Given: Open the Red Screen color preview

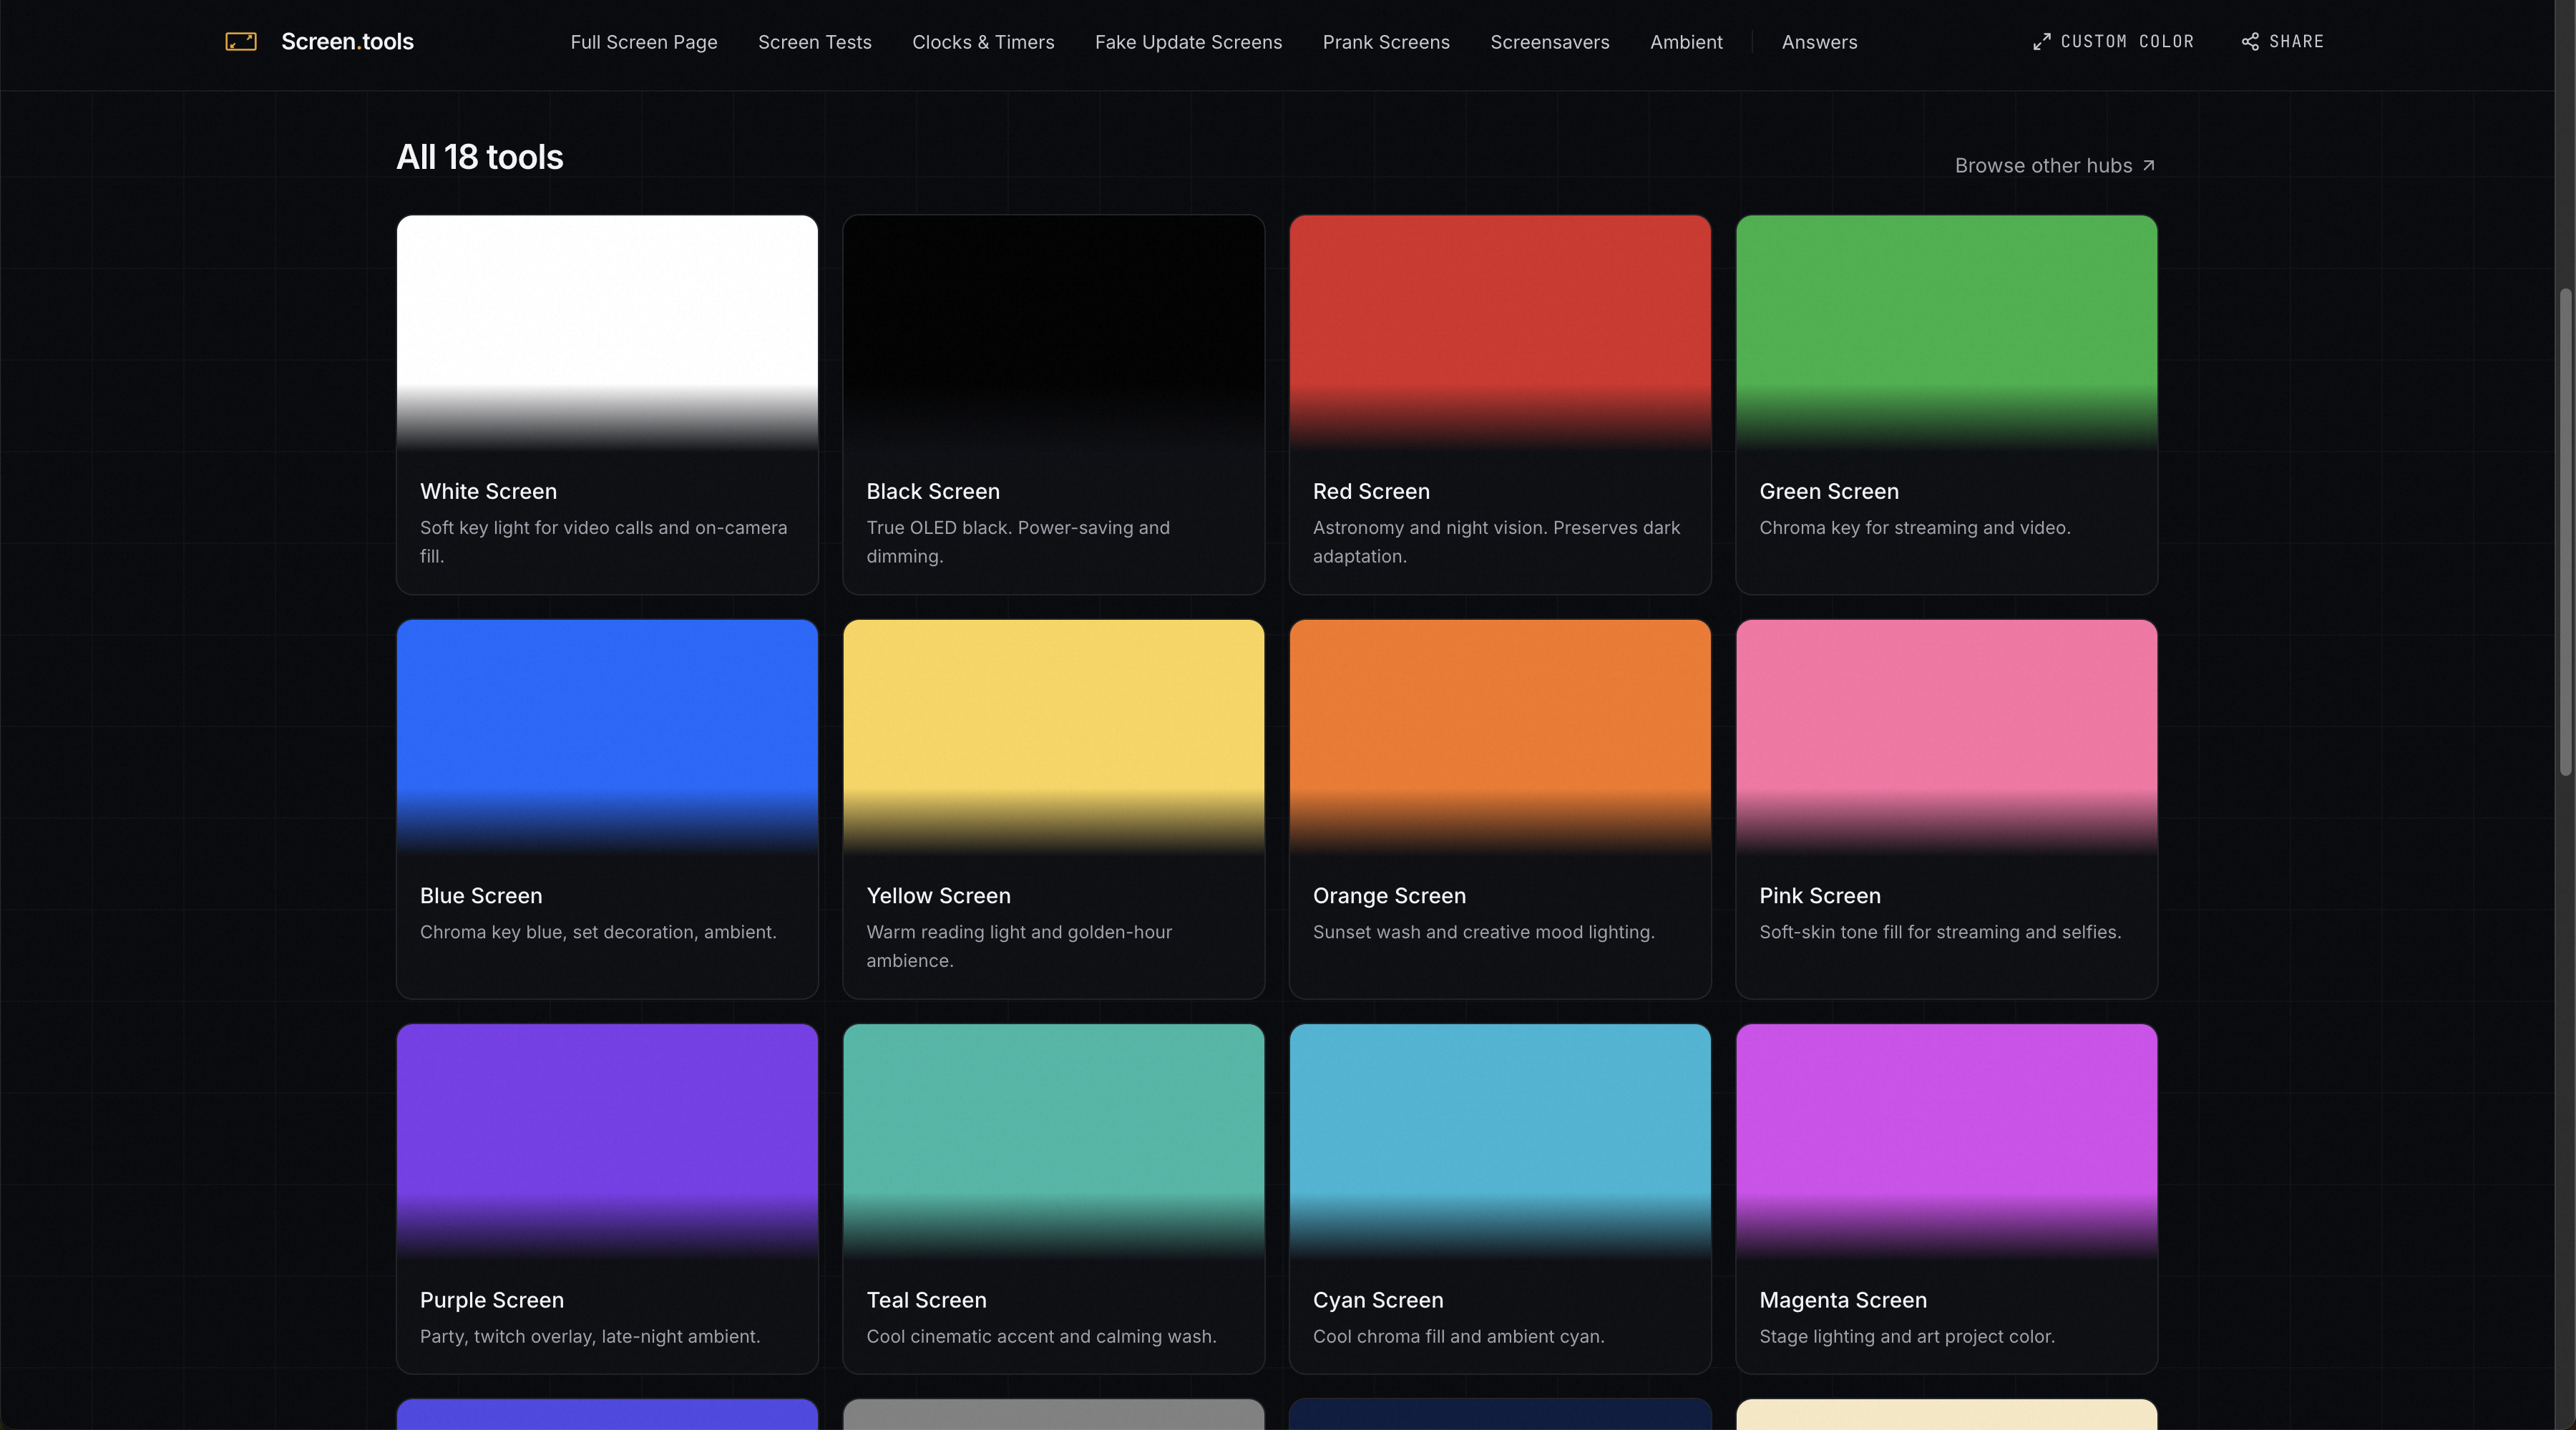Looking at the screenshot, I should pyautogui.click(x=1500, y=332).
